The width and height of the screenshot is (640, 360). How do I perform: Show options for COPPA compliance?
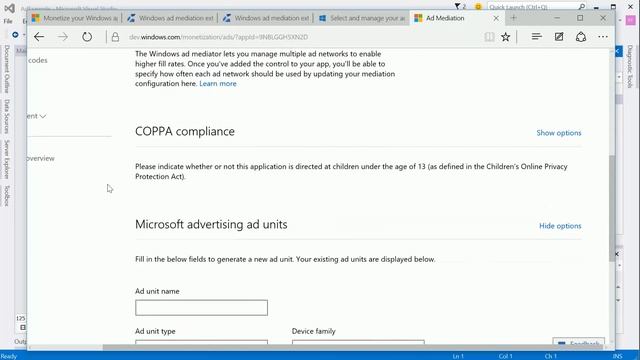coord(559,133)
